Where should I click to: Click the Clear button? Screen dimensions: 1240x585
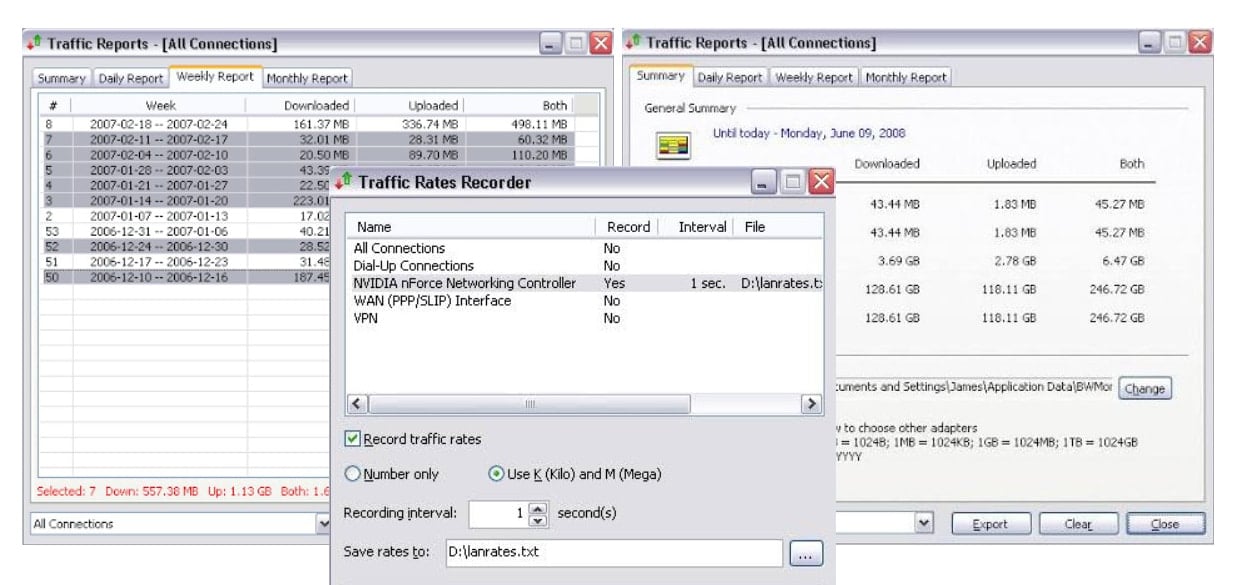1078,524
